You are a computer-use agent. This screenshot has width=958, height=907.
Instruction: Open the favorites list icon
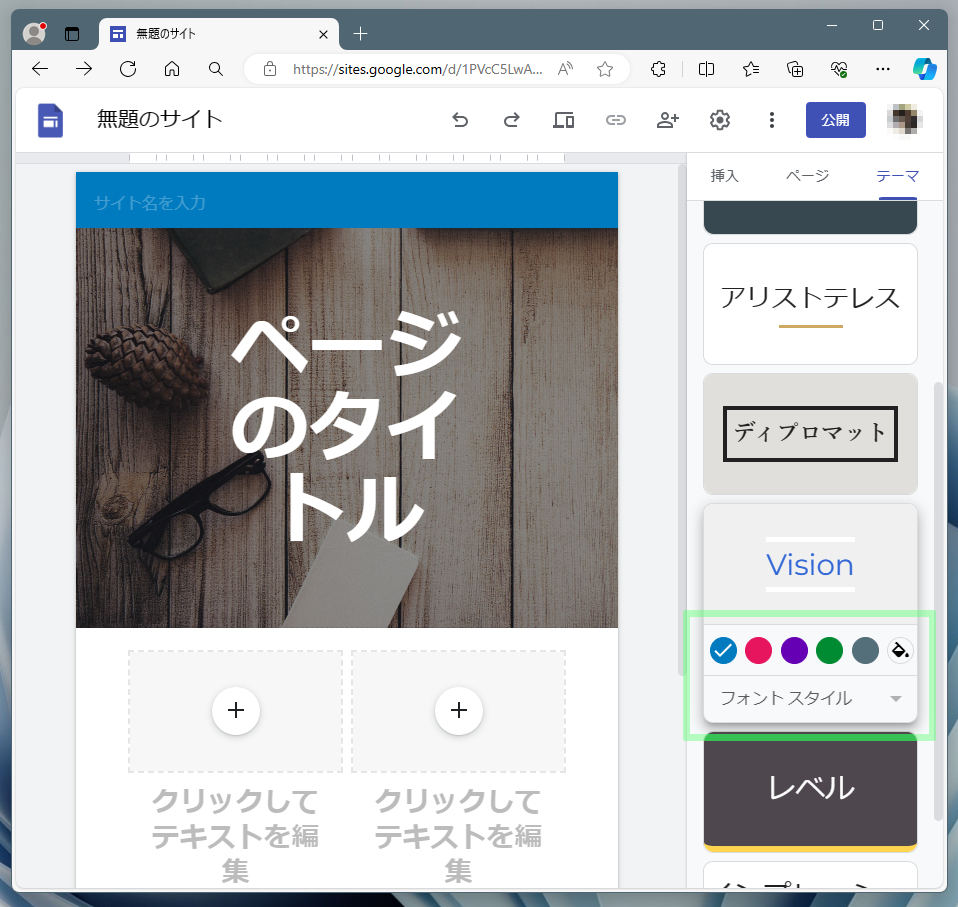point(751,69)
